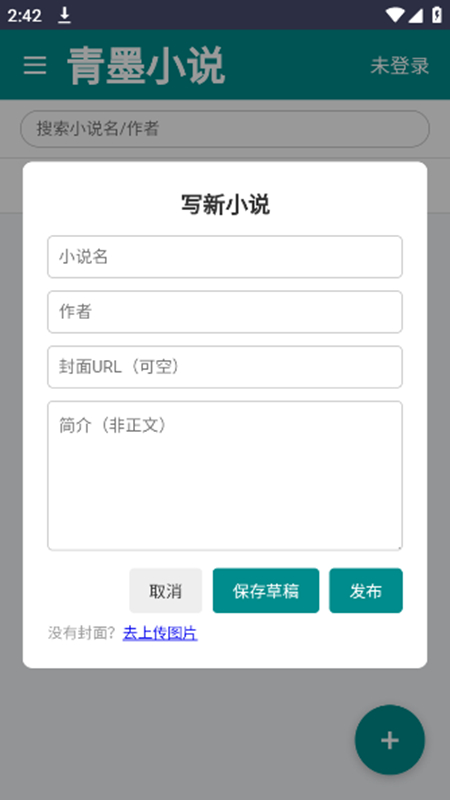Tap the cellular signal icon
This screenshot has height=800, width=450.
coord(415,15)
